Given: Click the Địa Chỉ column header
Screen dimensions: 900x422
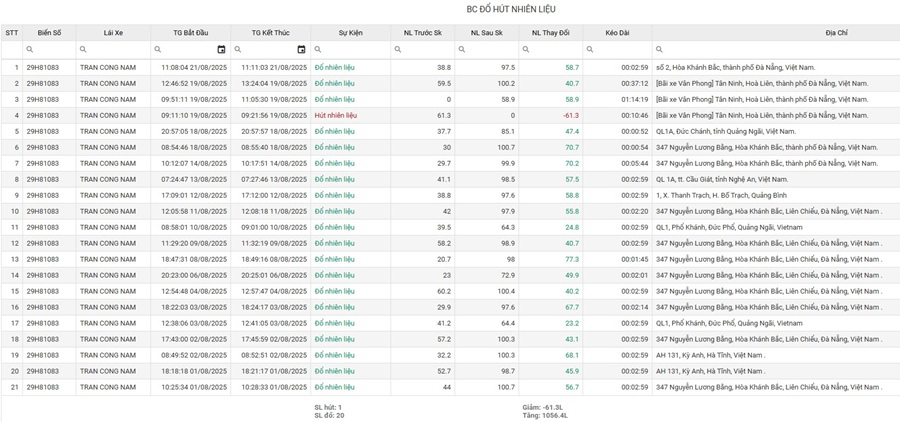Looking at the screenshot, I should point(836,32).
